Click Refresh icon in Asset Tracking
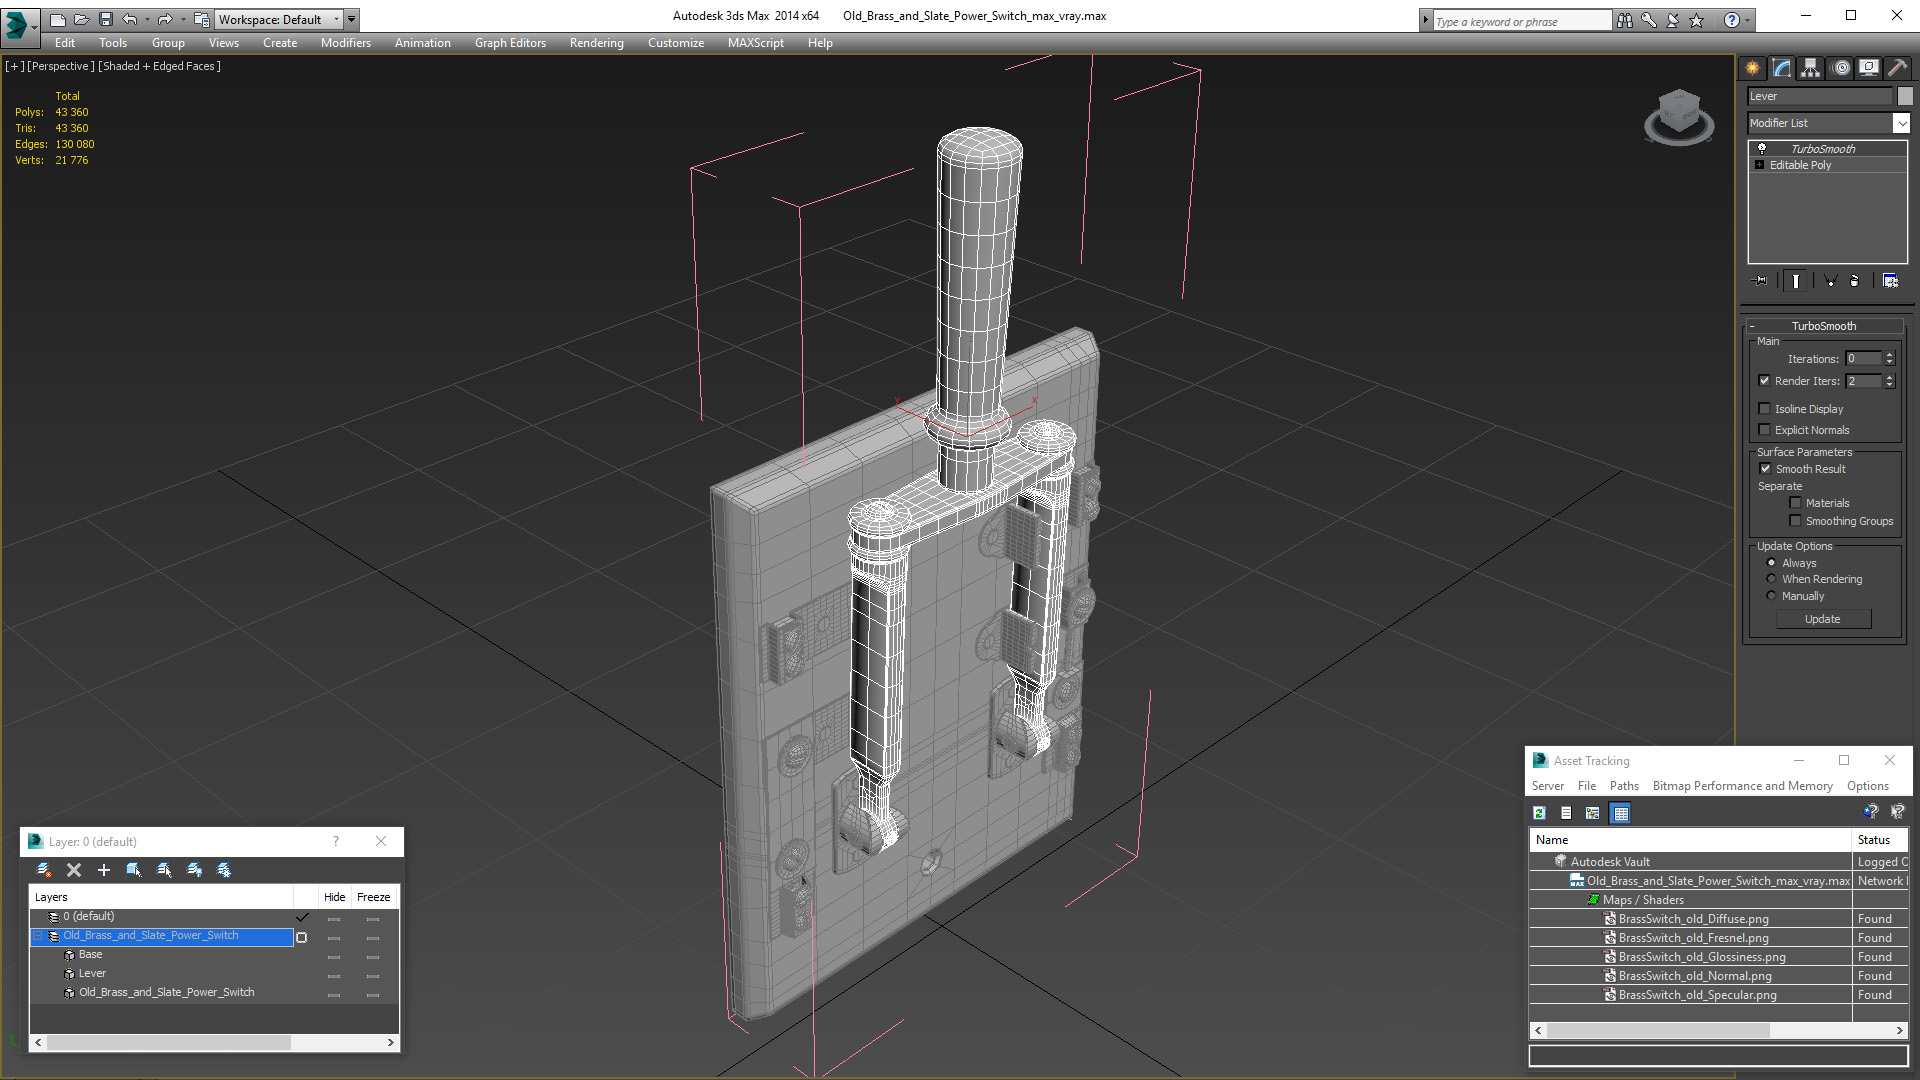 [x=1540, y=813]
